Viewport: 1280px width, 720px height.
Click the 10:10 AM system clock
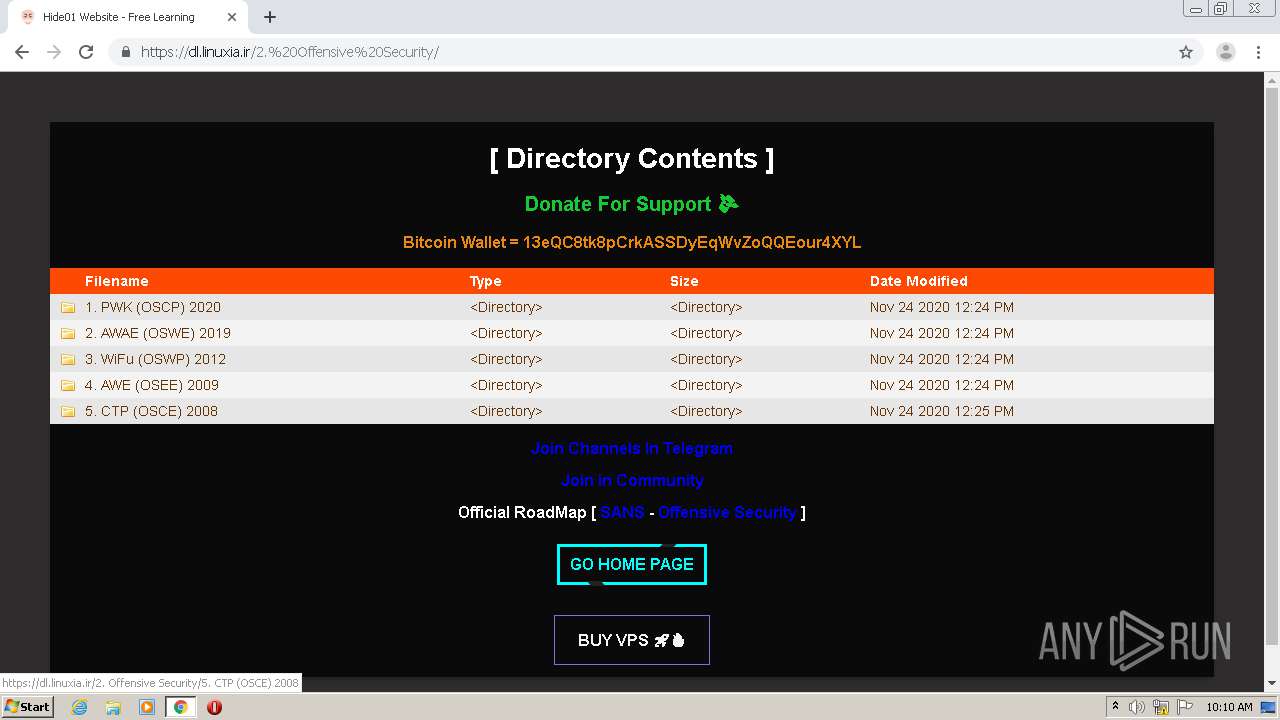pyautogui.click(x=1229, y=707)
